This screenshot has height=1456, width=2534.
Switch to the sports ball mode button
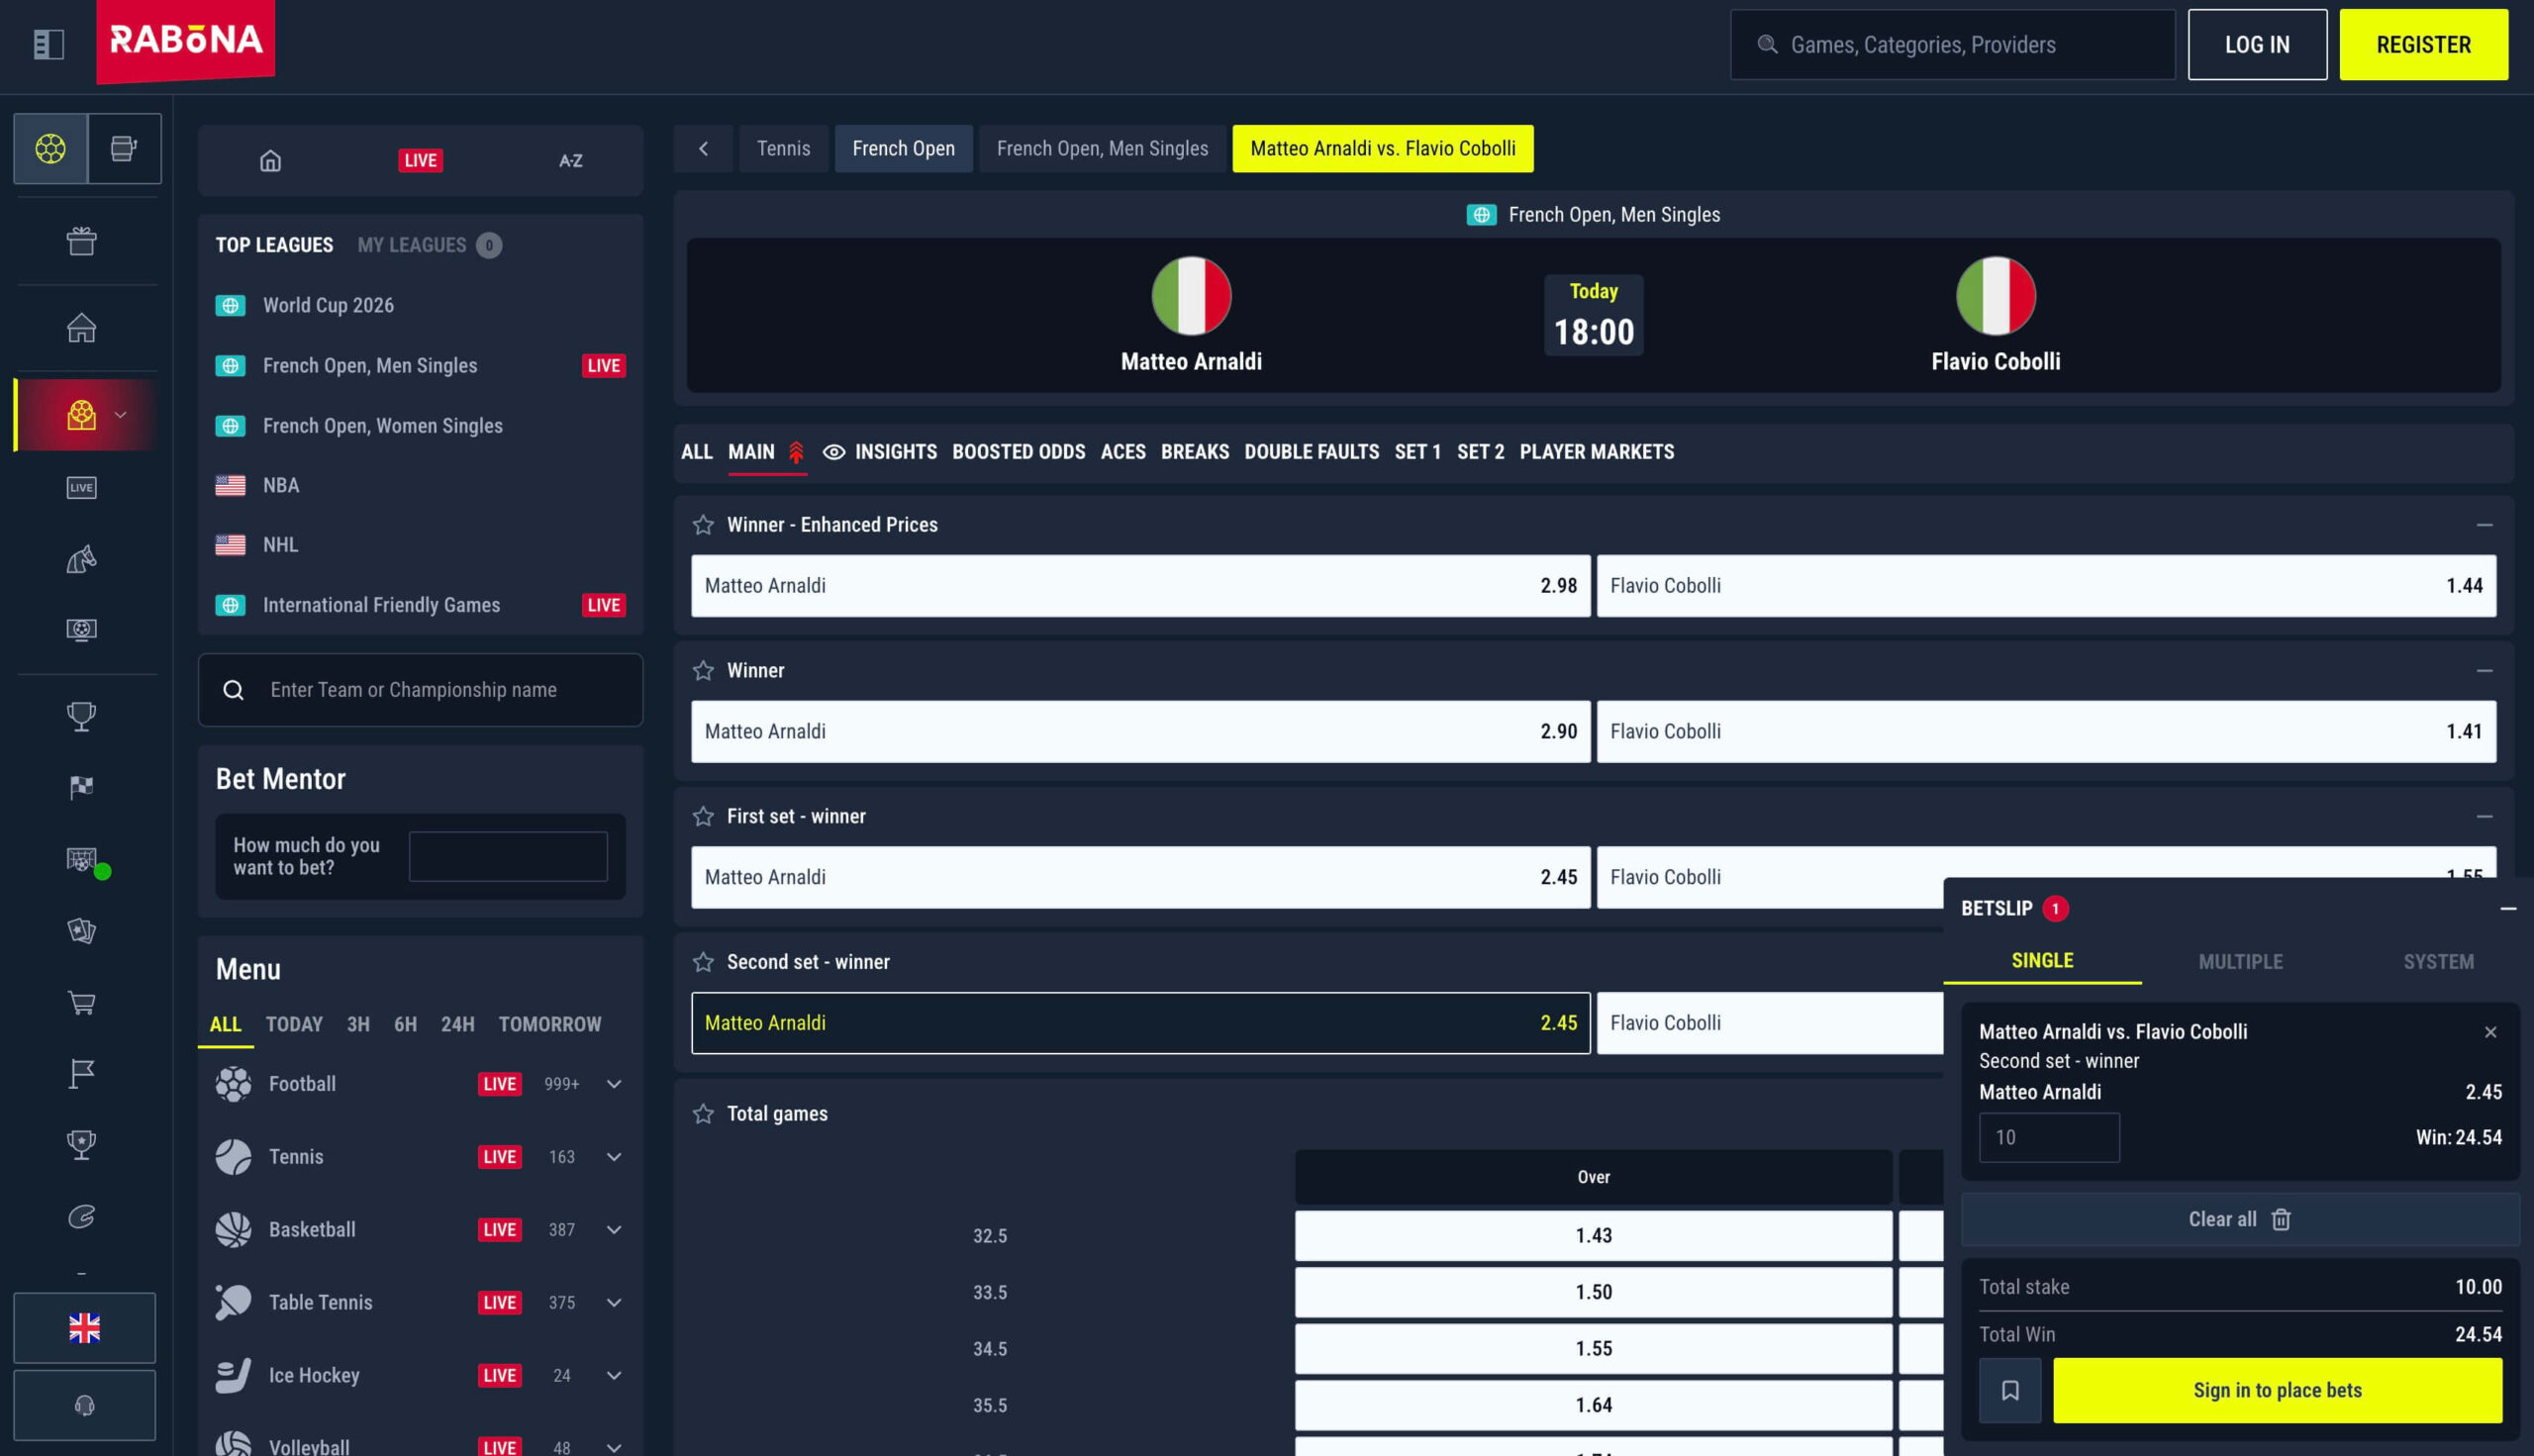50,149
